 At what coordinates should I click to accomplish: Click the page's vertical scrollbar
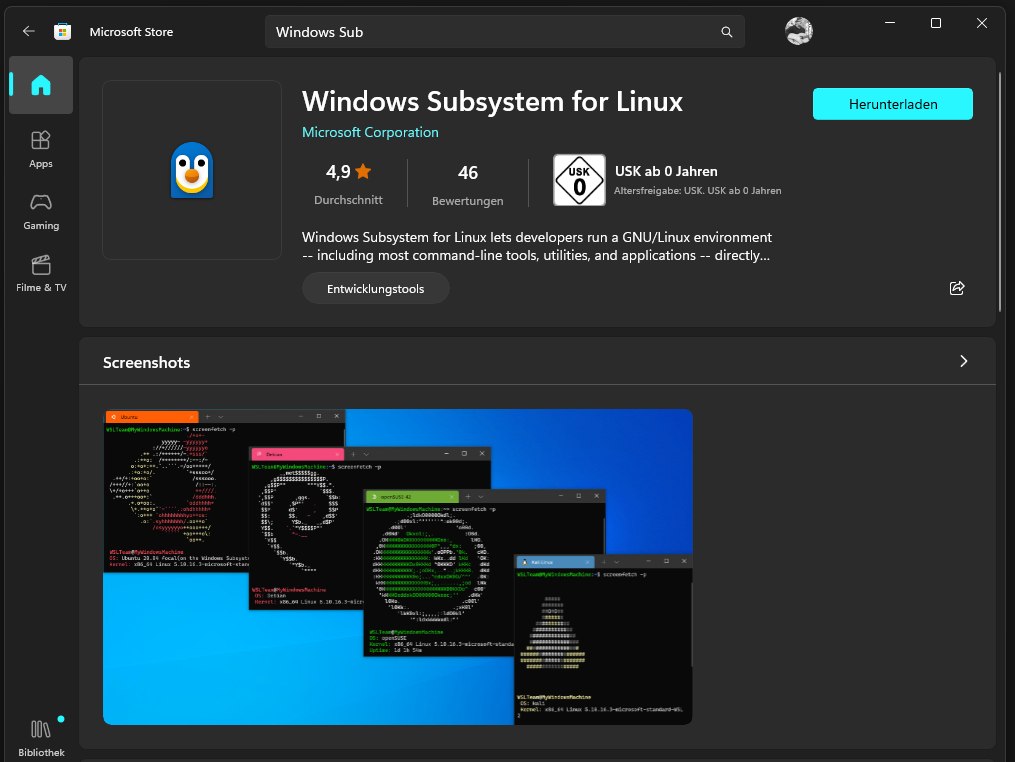[x=1000, y=194]
